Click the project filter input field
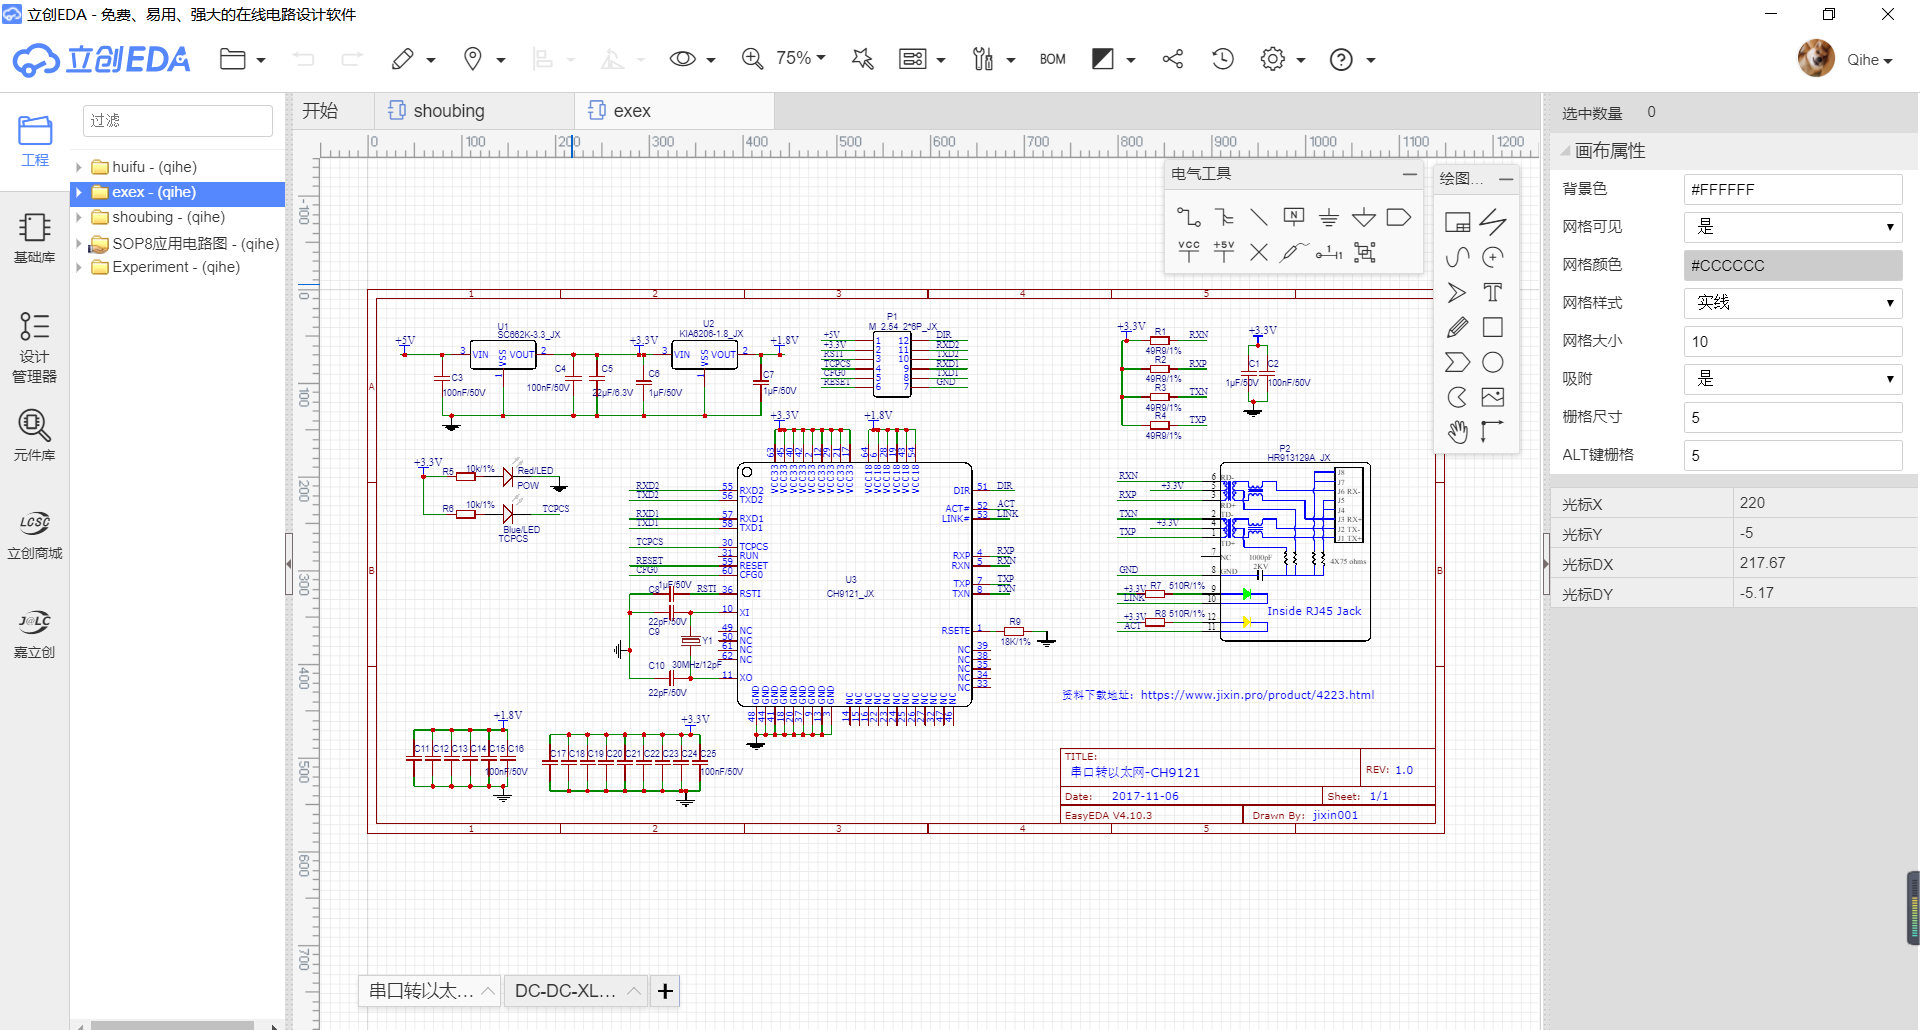1920x1030 pixels. pos(177,120)
